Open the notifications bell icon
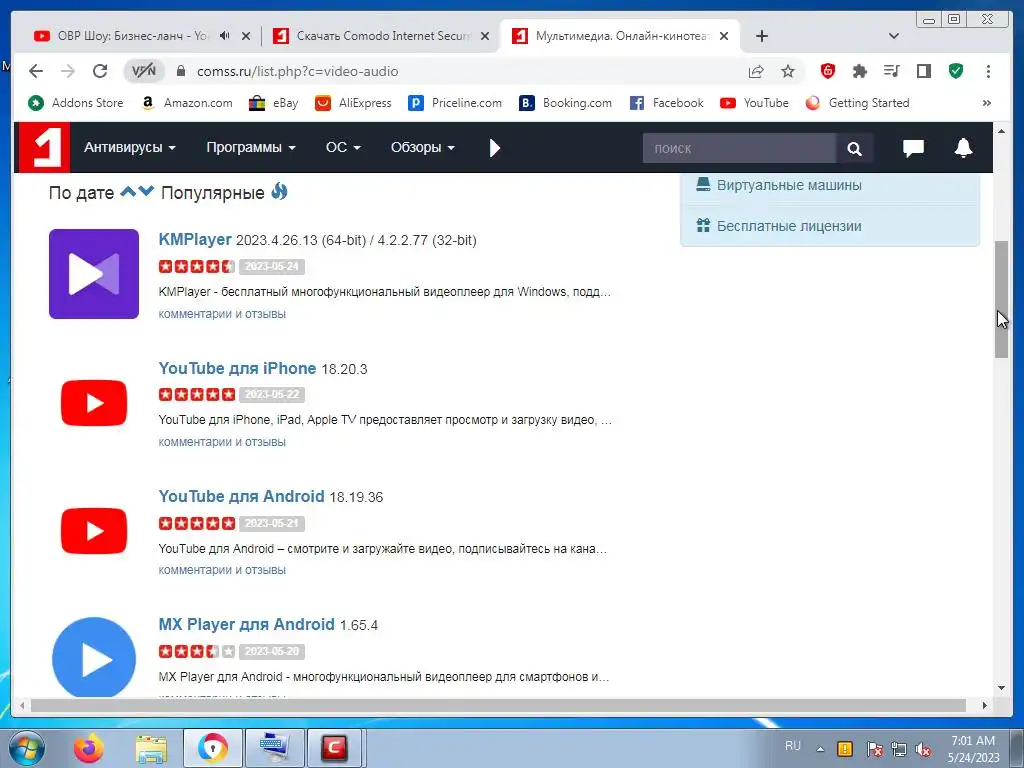This screenshot has width=1024, height=768. (x=963, y=148)
